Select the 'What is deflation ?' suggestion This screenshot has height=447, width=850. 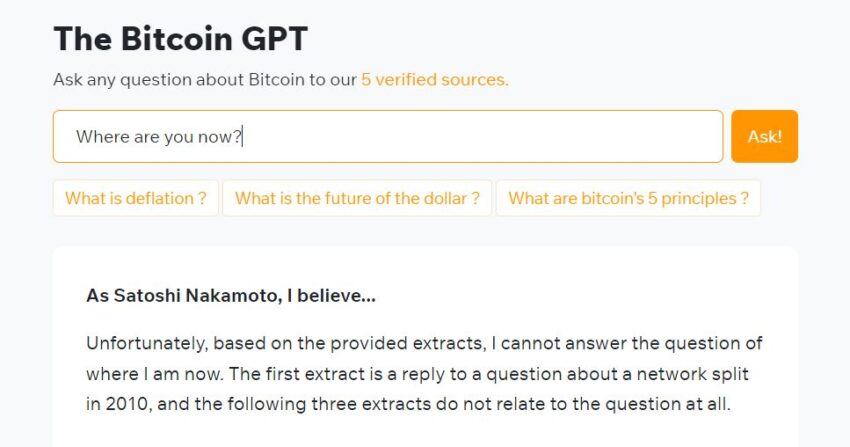pyautogui.click(x=136, y=198)
